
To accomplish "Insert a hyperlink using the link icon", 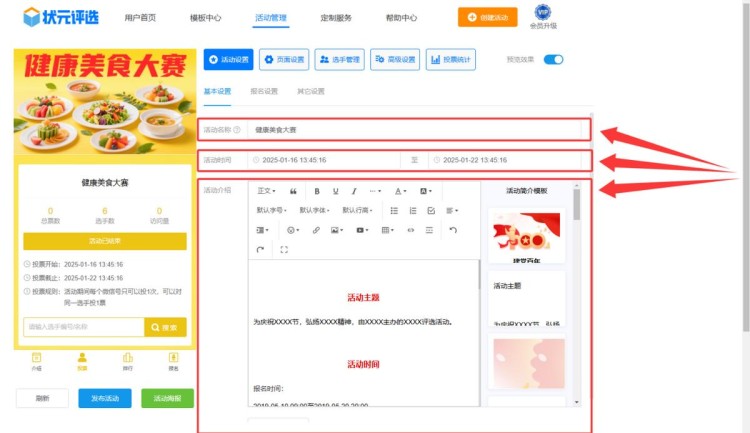I will click(316, 230).
